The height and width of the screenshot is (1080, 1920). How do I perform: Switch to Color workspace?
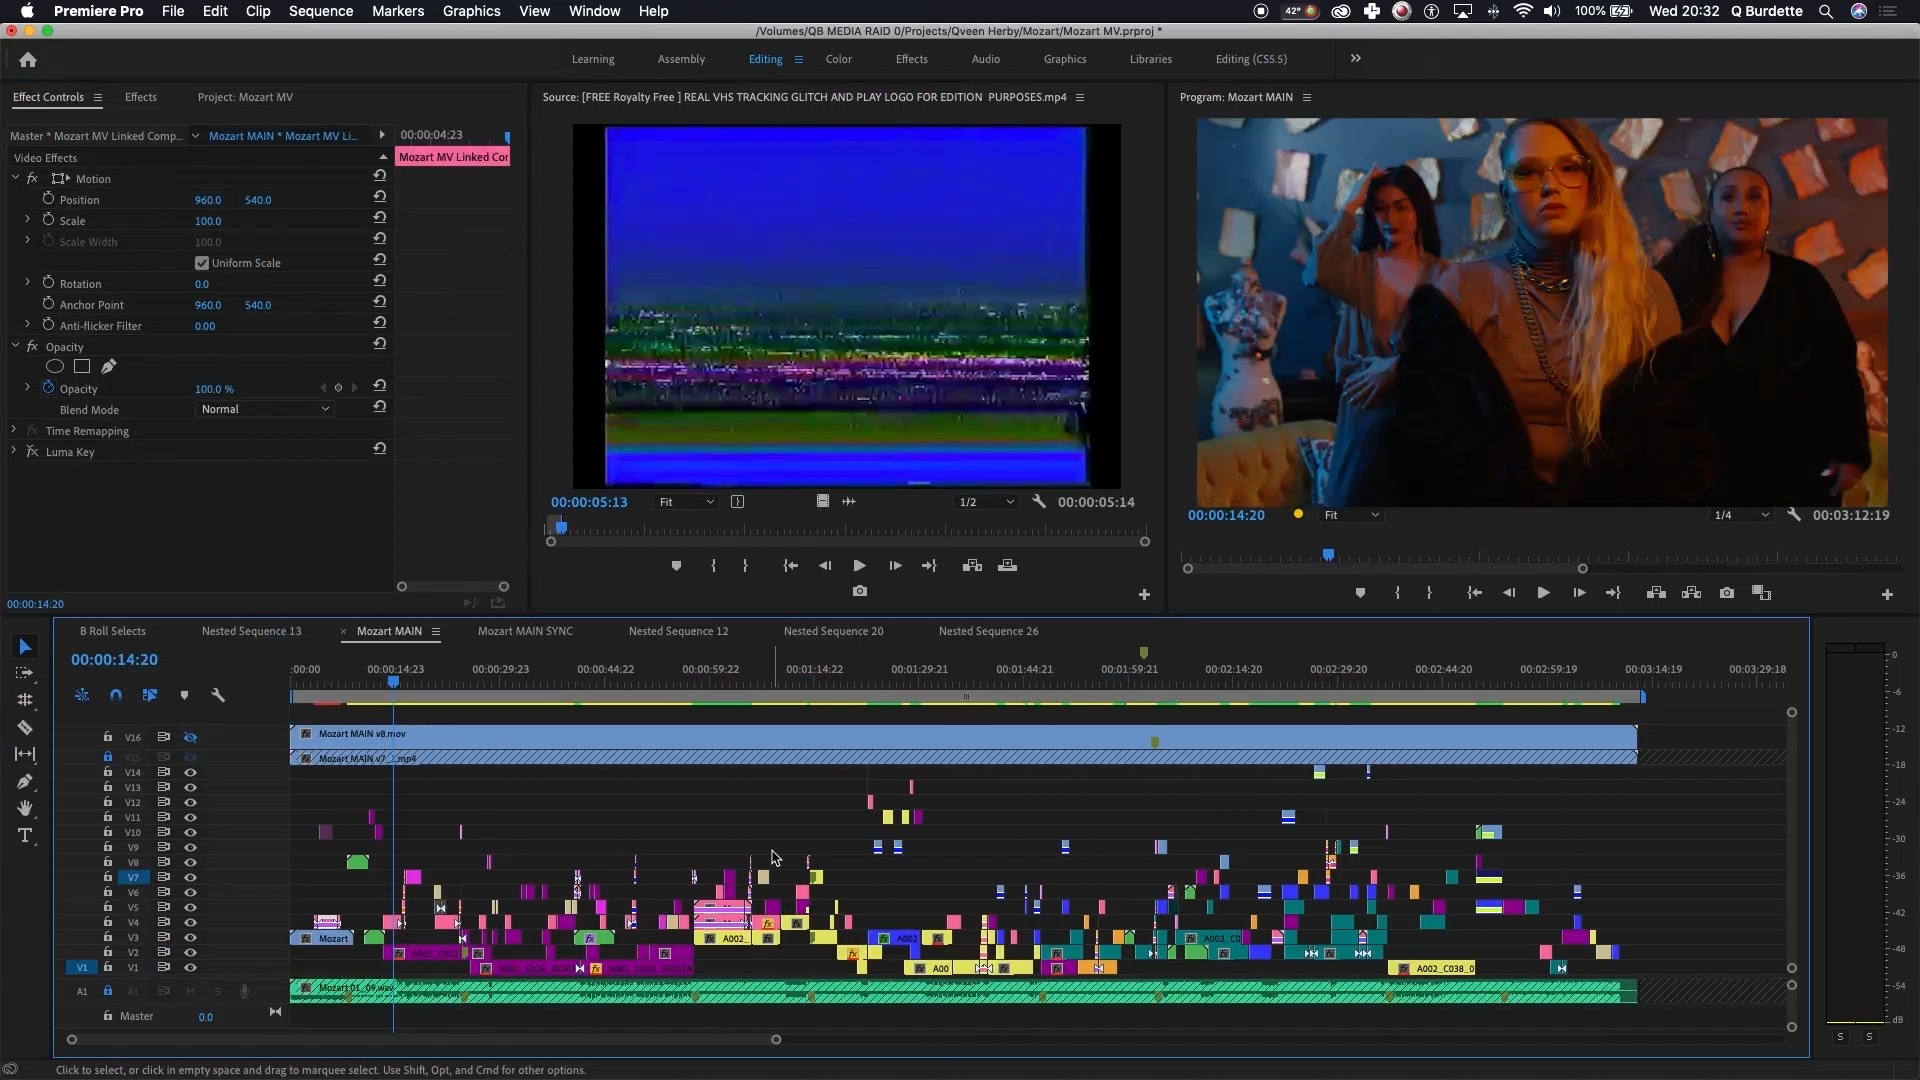[838, 59]
